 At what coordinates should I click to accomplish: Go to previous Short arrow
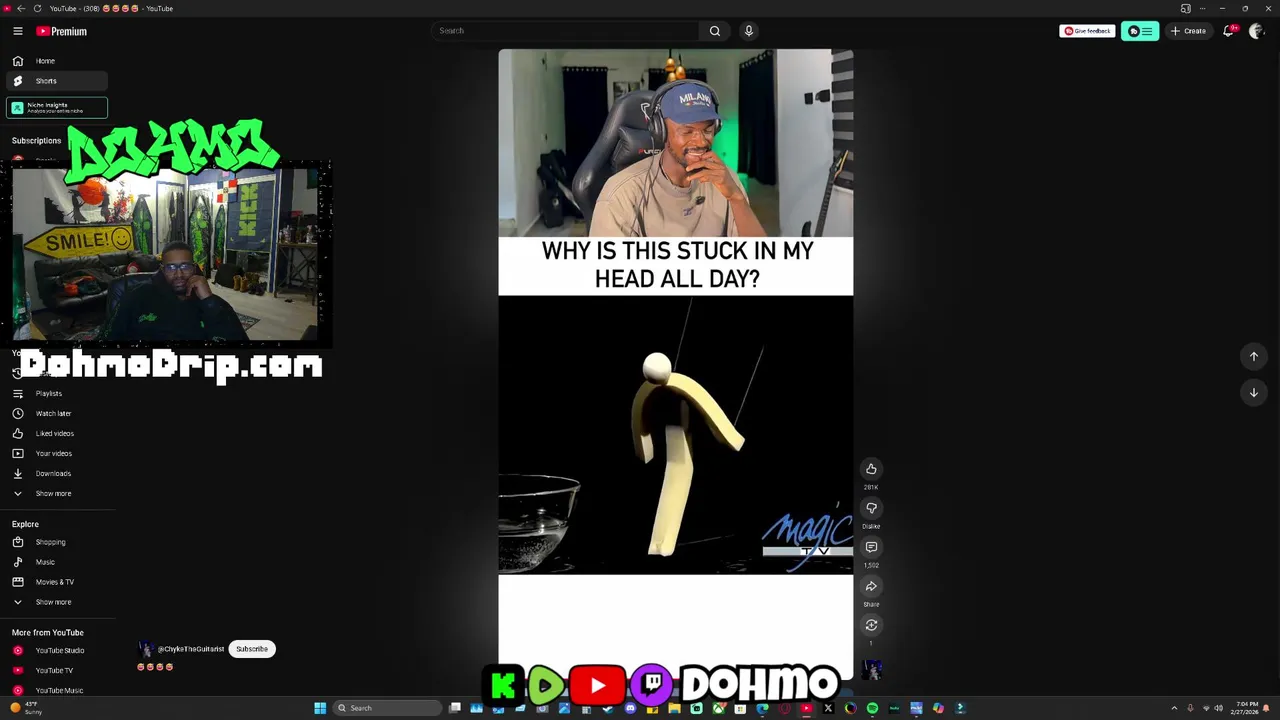[x=1253, y=356]
